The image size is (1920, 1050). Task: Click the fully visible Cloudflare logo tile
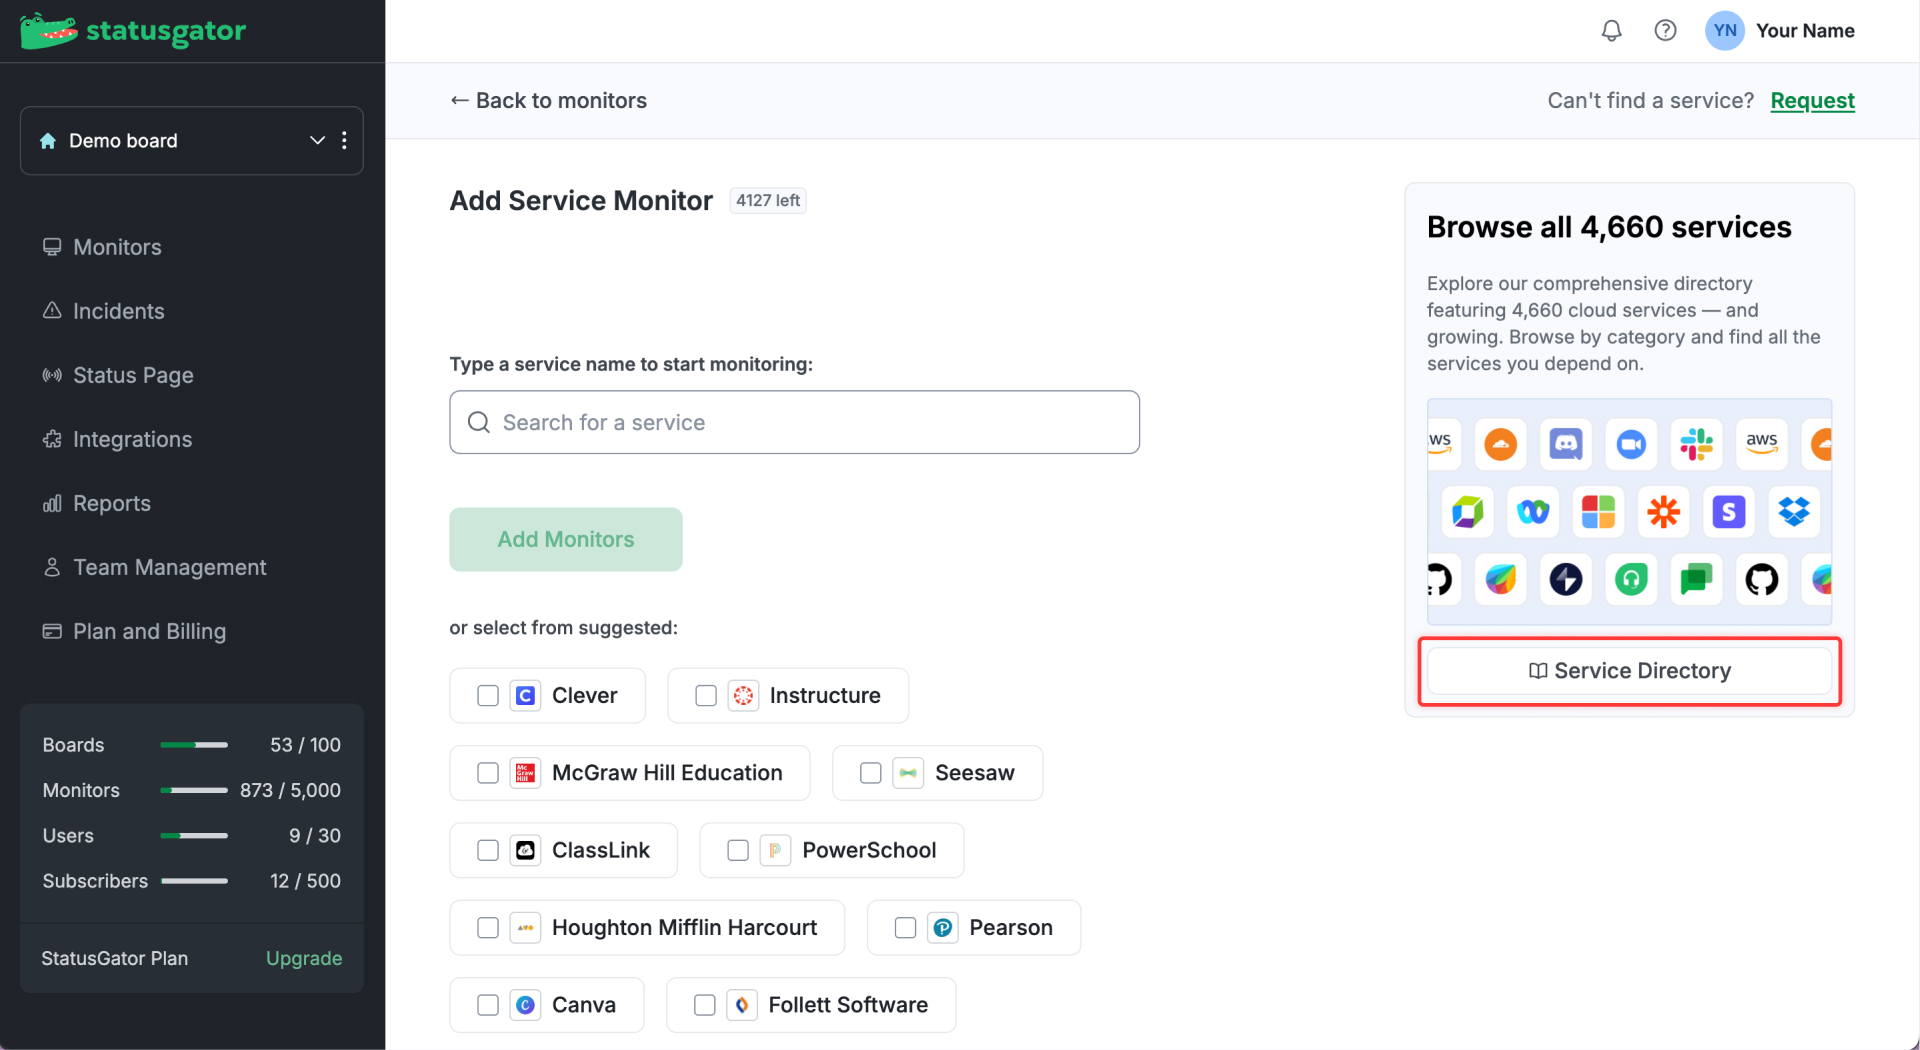click(x=1500, y=444)
